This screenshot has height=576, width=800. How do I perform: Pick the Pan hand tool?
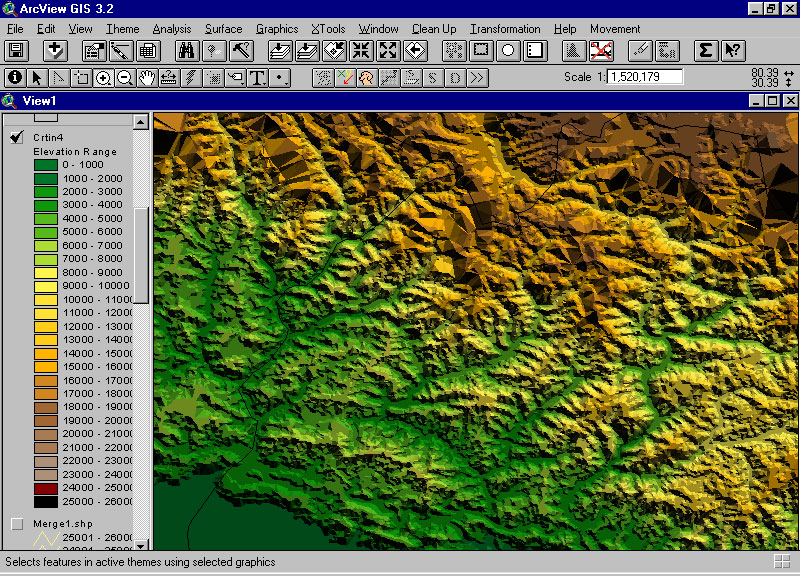147,77
